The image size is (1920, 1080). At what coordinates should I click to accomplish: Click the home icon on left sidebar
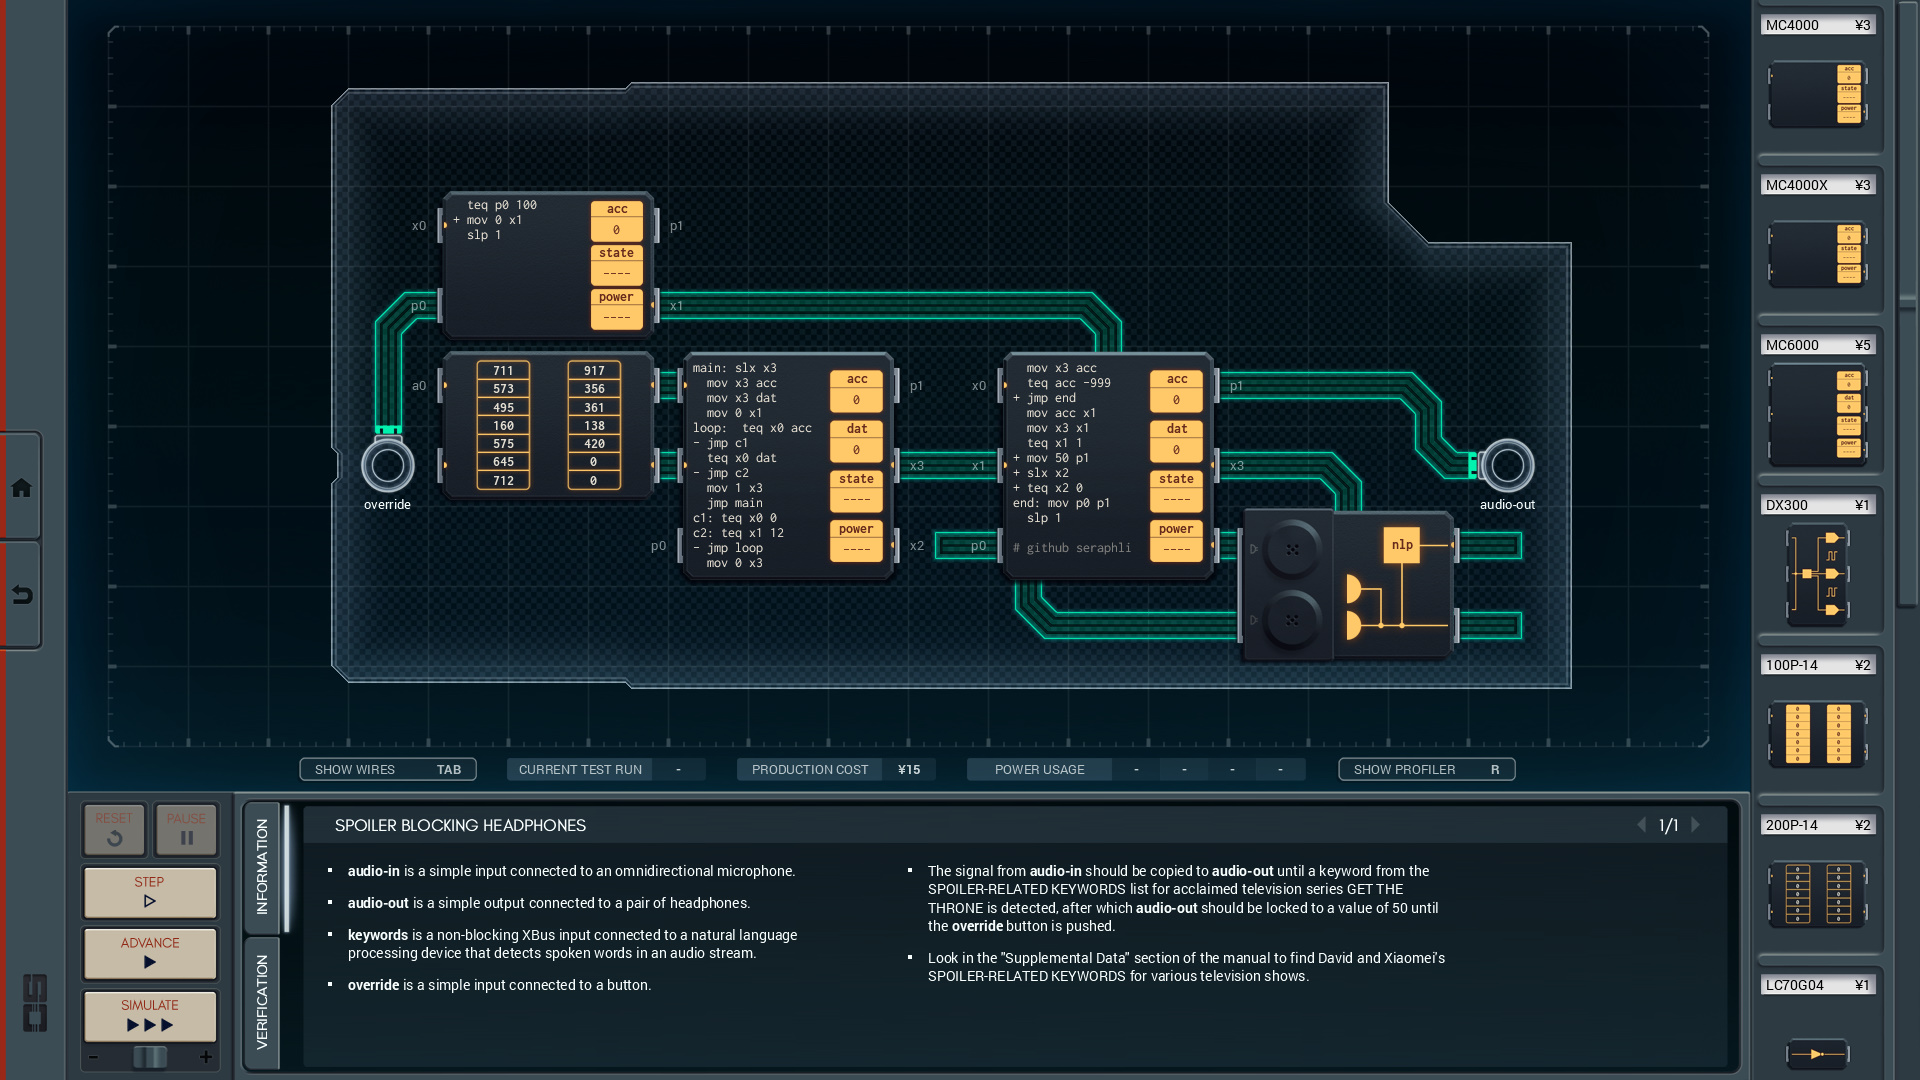[21, 488]
